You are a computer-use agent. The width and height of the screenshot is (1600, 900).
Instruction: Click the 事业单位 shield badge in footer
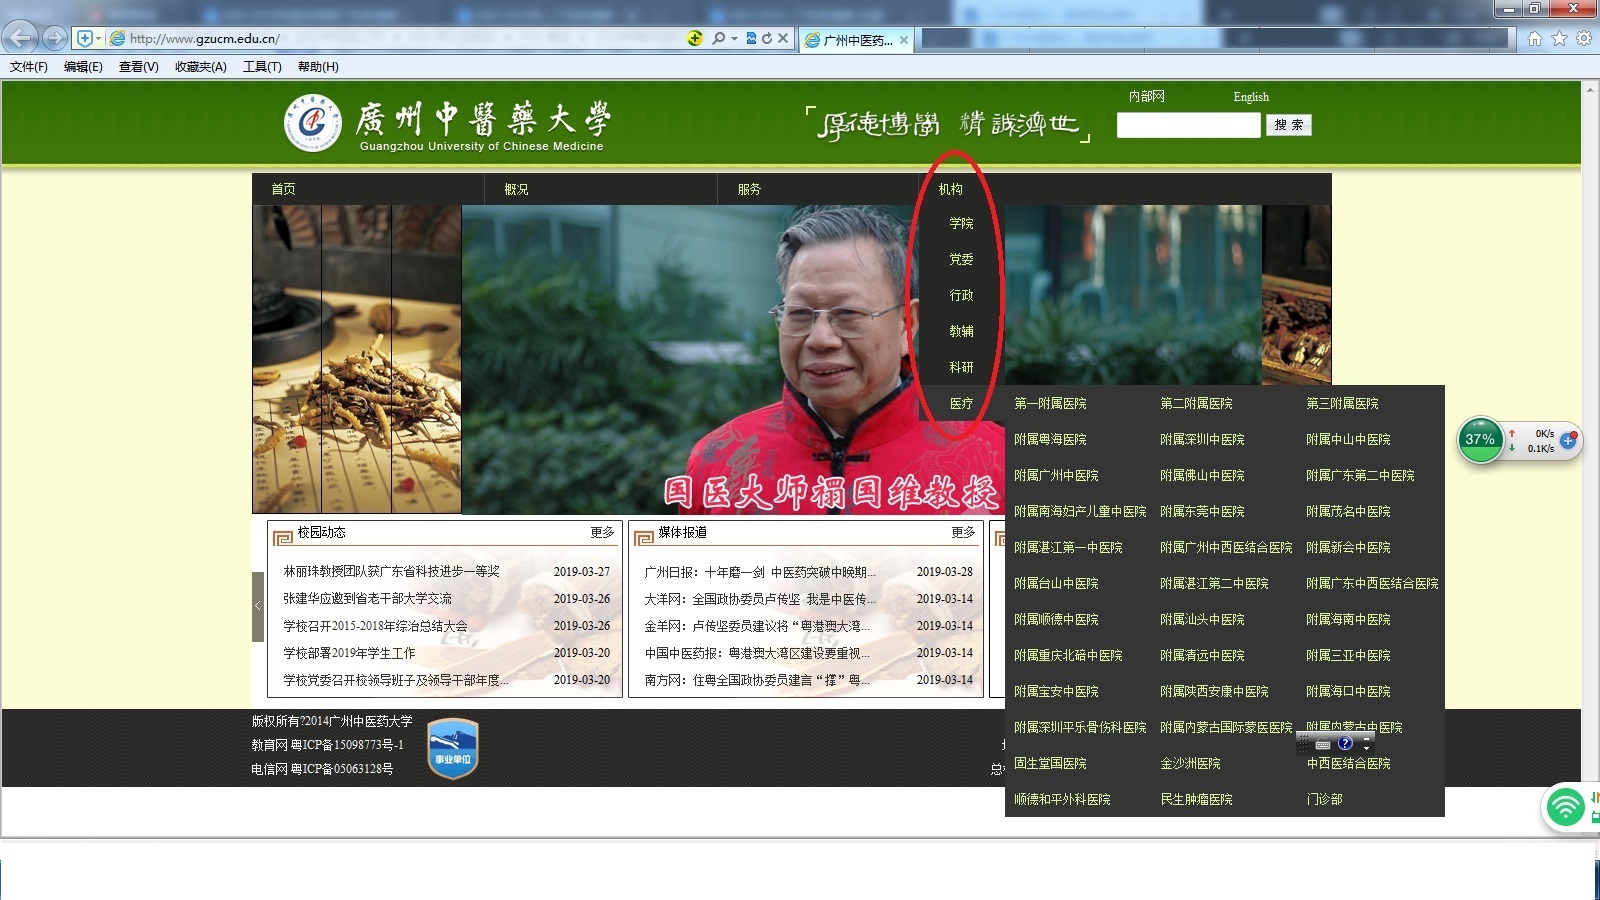[x=453, y=749]
